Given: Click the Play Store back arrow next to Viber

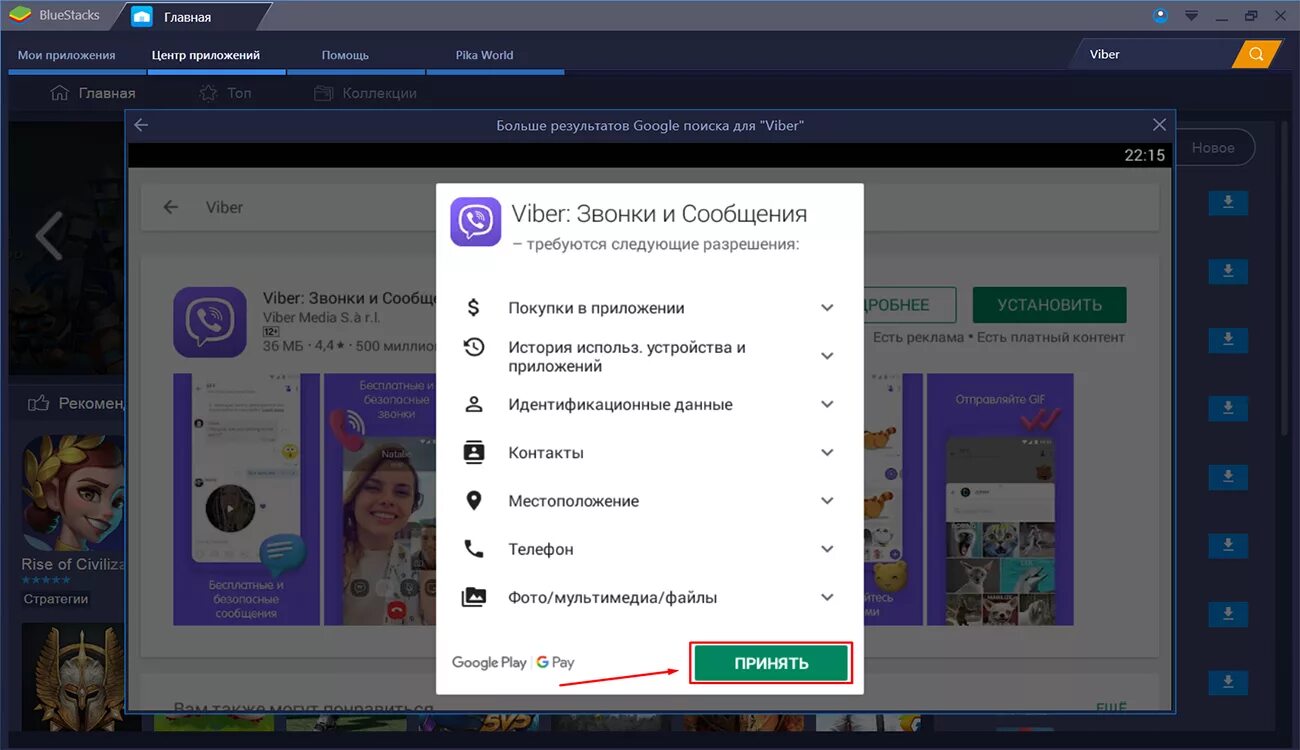Looking at the screenshot, I should [x=171, y=207].
